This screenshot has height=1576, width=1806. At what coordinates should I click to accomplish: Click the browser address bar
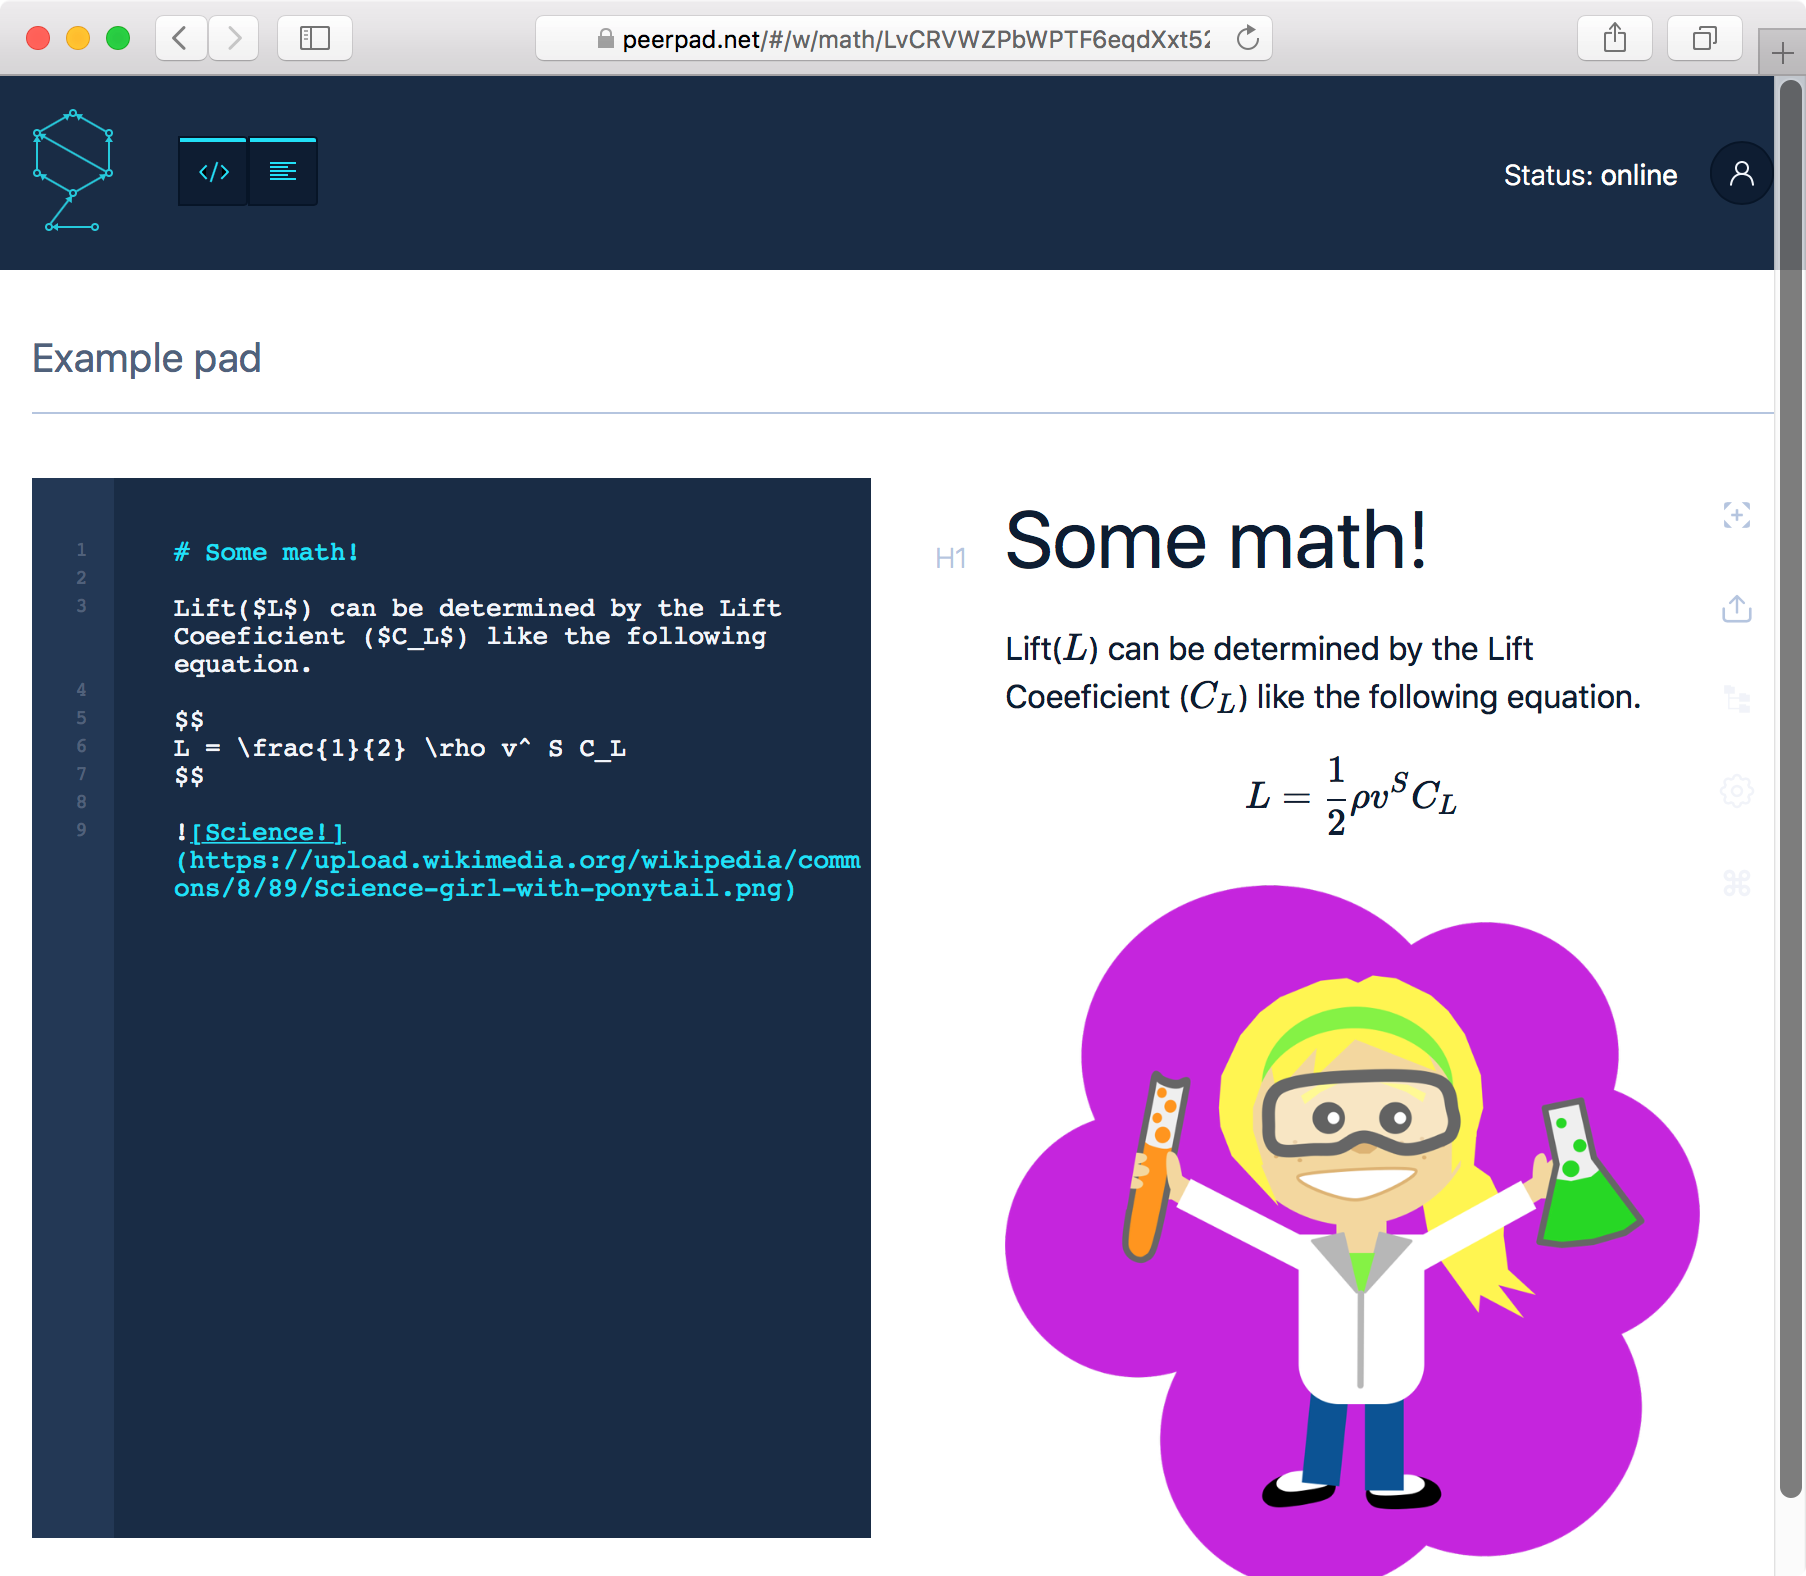coord(900,38)
